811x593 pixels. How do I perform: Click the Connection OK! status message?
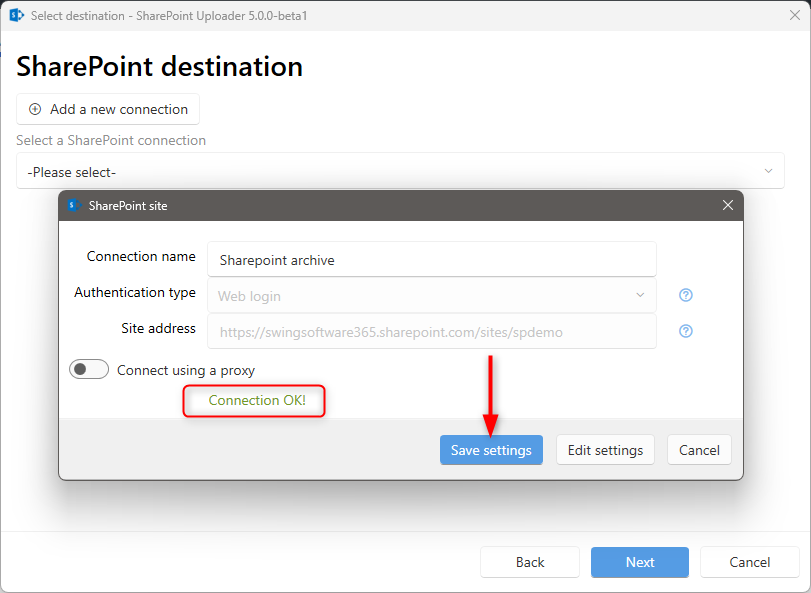[257, 400]
